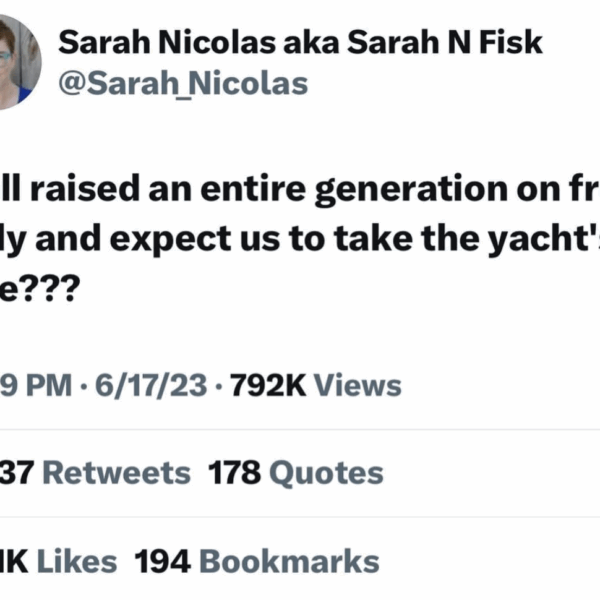Screen dimensions: 600x600
Task: Click the @Sarah_Nicolas handle
Action: coord(183,83)
